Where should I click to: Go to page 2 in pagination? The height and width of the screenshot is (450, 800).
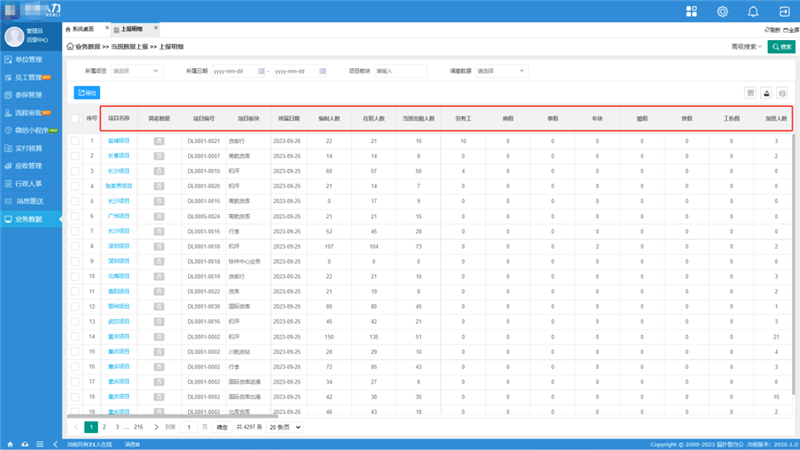click(x=104, y=427)
